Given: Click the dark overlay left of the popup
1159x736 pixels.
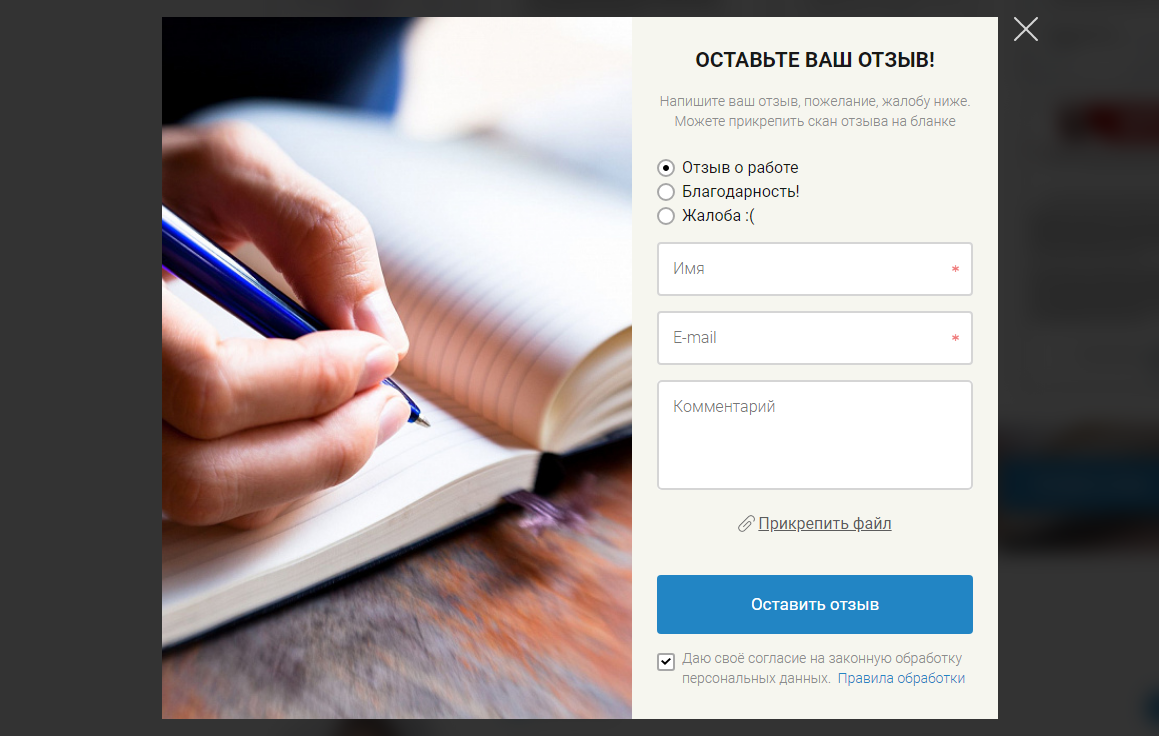Looking at the screenshot, I should tap(81, 368).
